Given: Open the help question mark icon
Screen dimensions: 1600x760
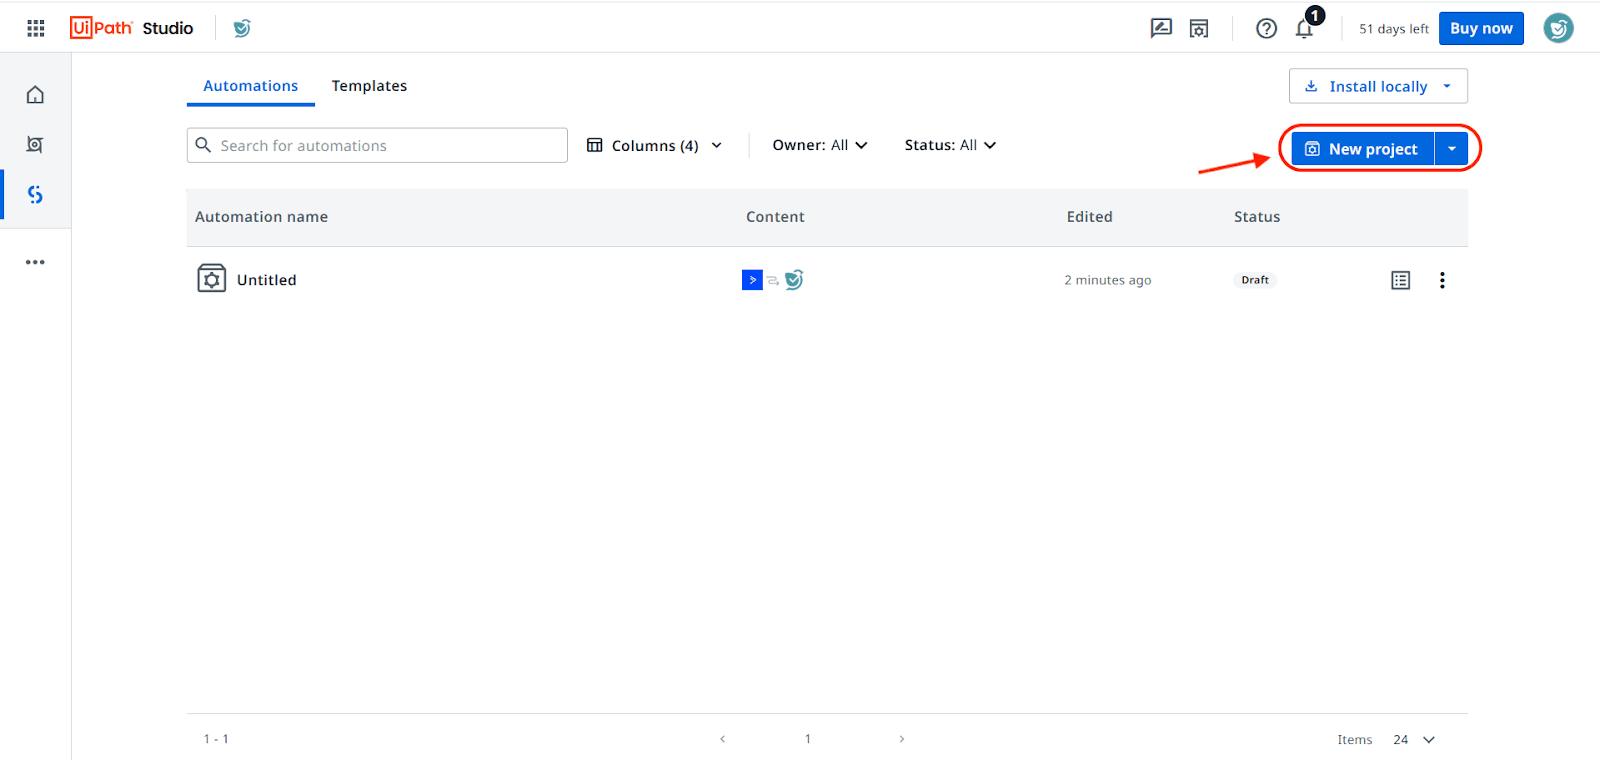Looking at the screenshot, I should [x=1266, y=28].
